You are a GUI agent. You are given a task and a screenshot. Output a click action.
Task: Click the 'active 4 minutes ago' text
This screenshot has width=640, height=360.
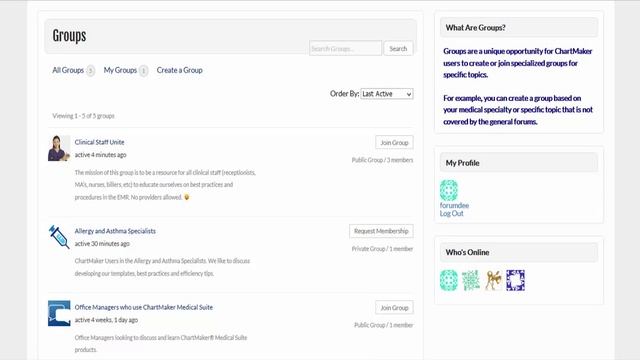coord(100,155)
